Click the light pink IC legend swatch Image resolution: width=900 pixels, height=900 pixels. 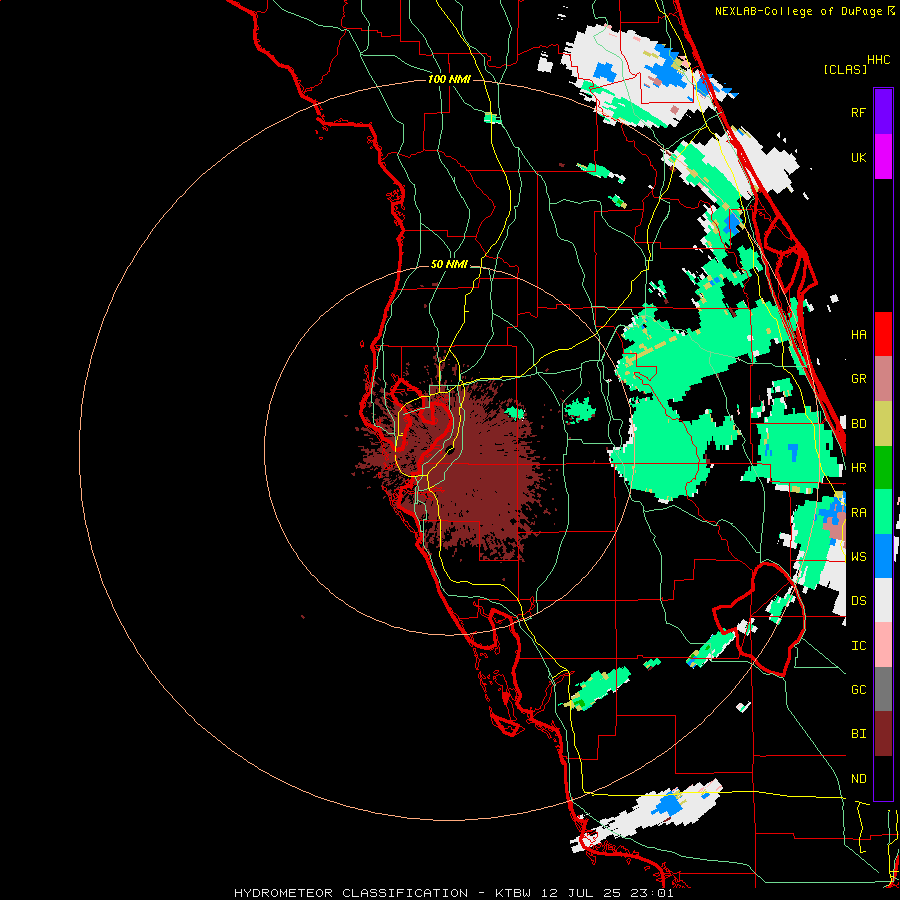pos(883,645)
